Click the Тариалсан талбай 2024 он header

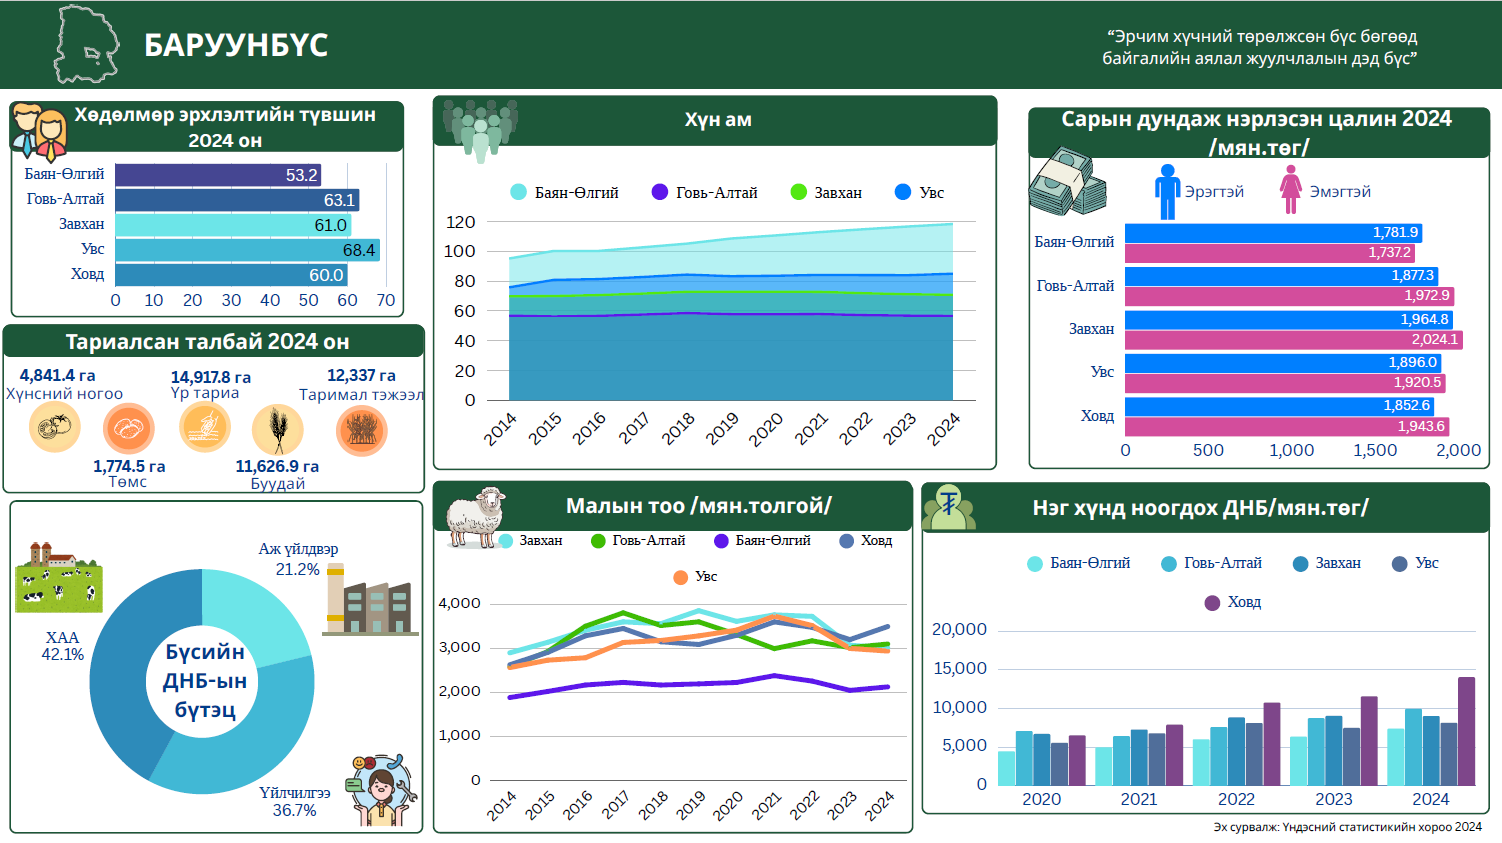(x=207, y=342)
